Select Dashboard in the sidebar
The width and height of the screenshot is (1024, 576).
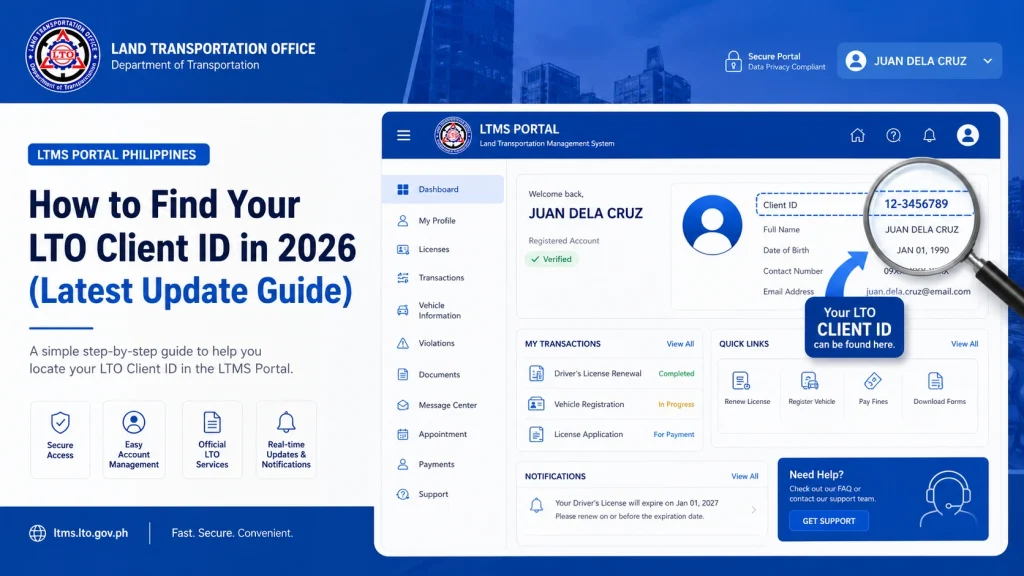443,189
